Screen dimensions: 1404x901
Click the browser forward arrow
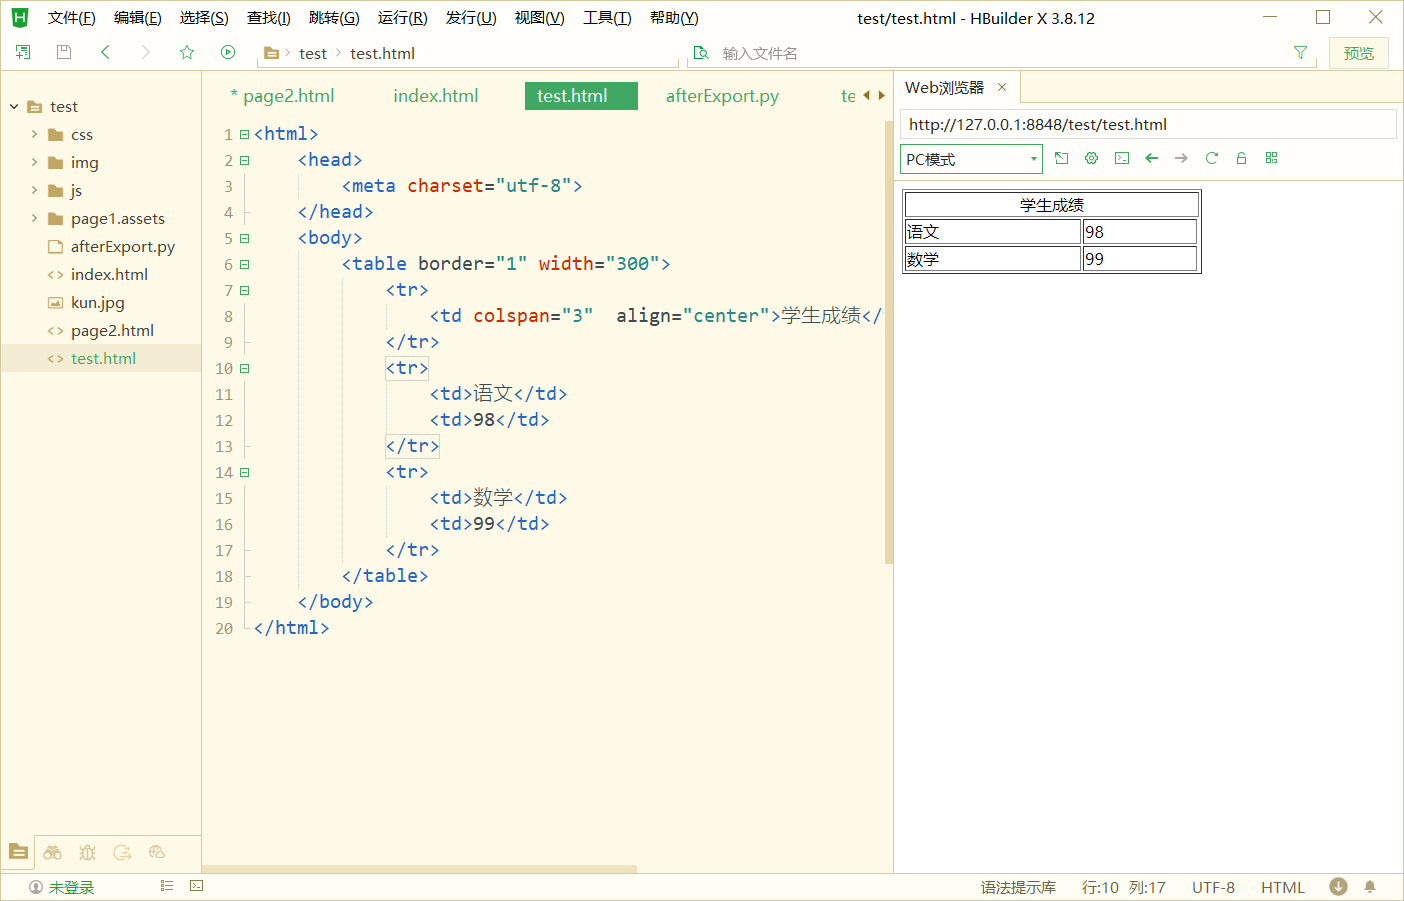tap(1182, 158)
